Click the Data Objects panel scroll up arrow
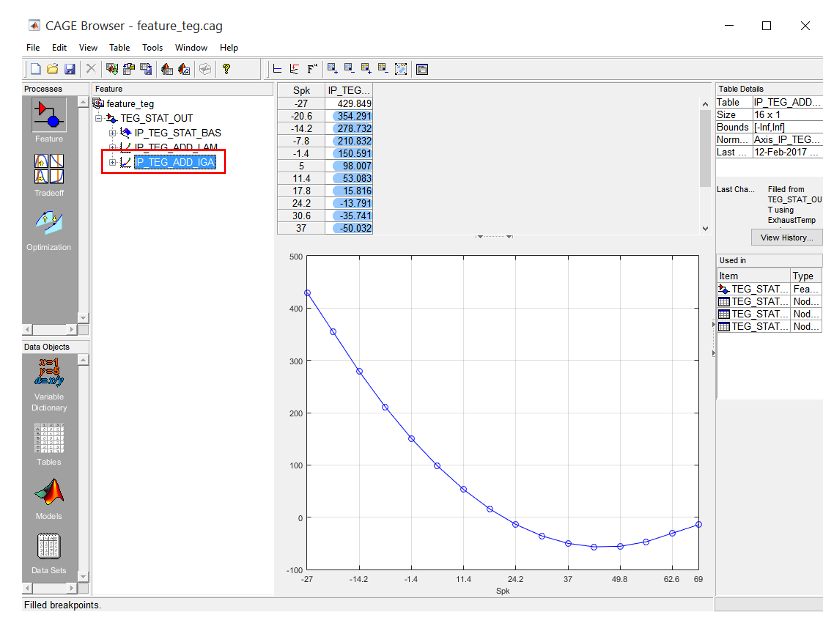 click(83, 360)
